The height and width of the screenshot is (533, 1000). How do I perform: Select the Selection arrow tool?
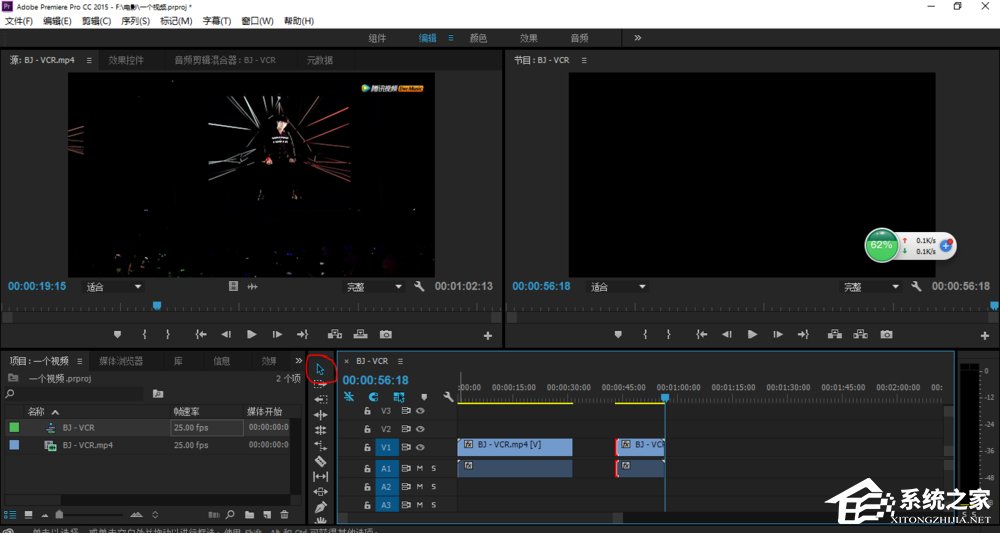point(320,369)
